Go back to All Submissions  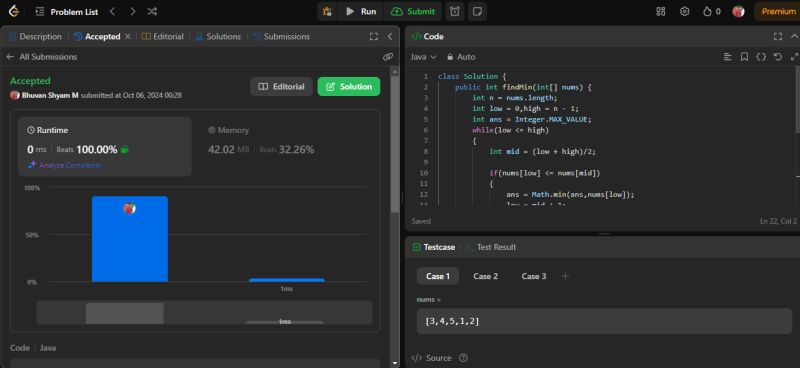tap(42, 57)
